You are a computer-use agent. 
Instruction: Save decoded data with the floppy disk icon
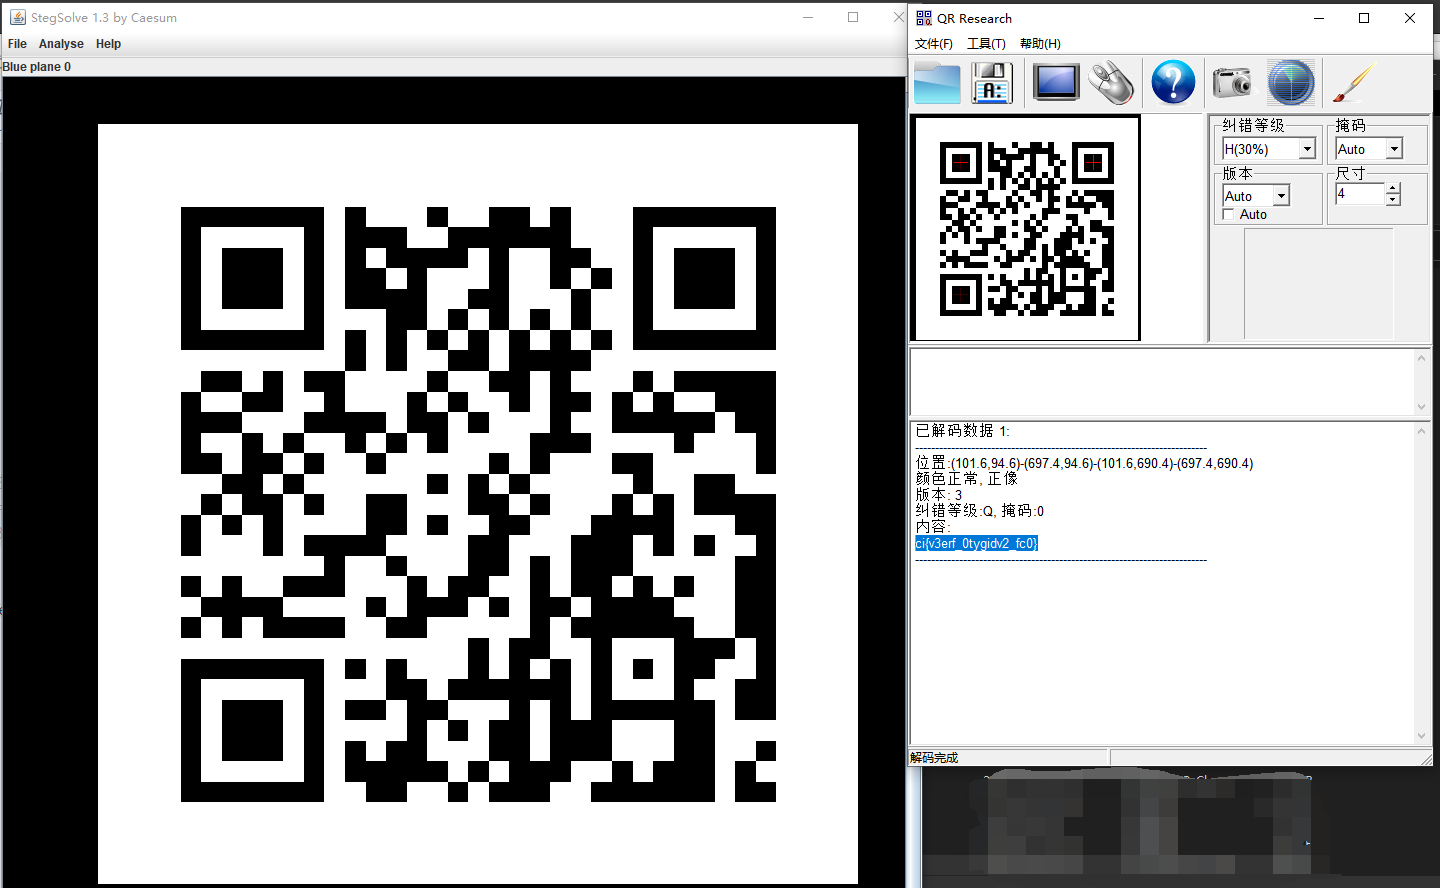click(991, 82)
